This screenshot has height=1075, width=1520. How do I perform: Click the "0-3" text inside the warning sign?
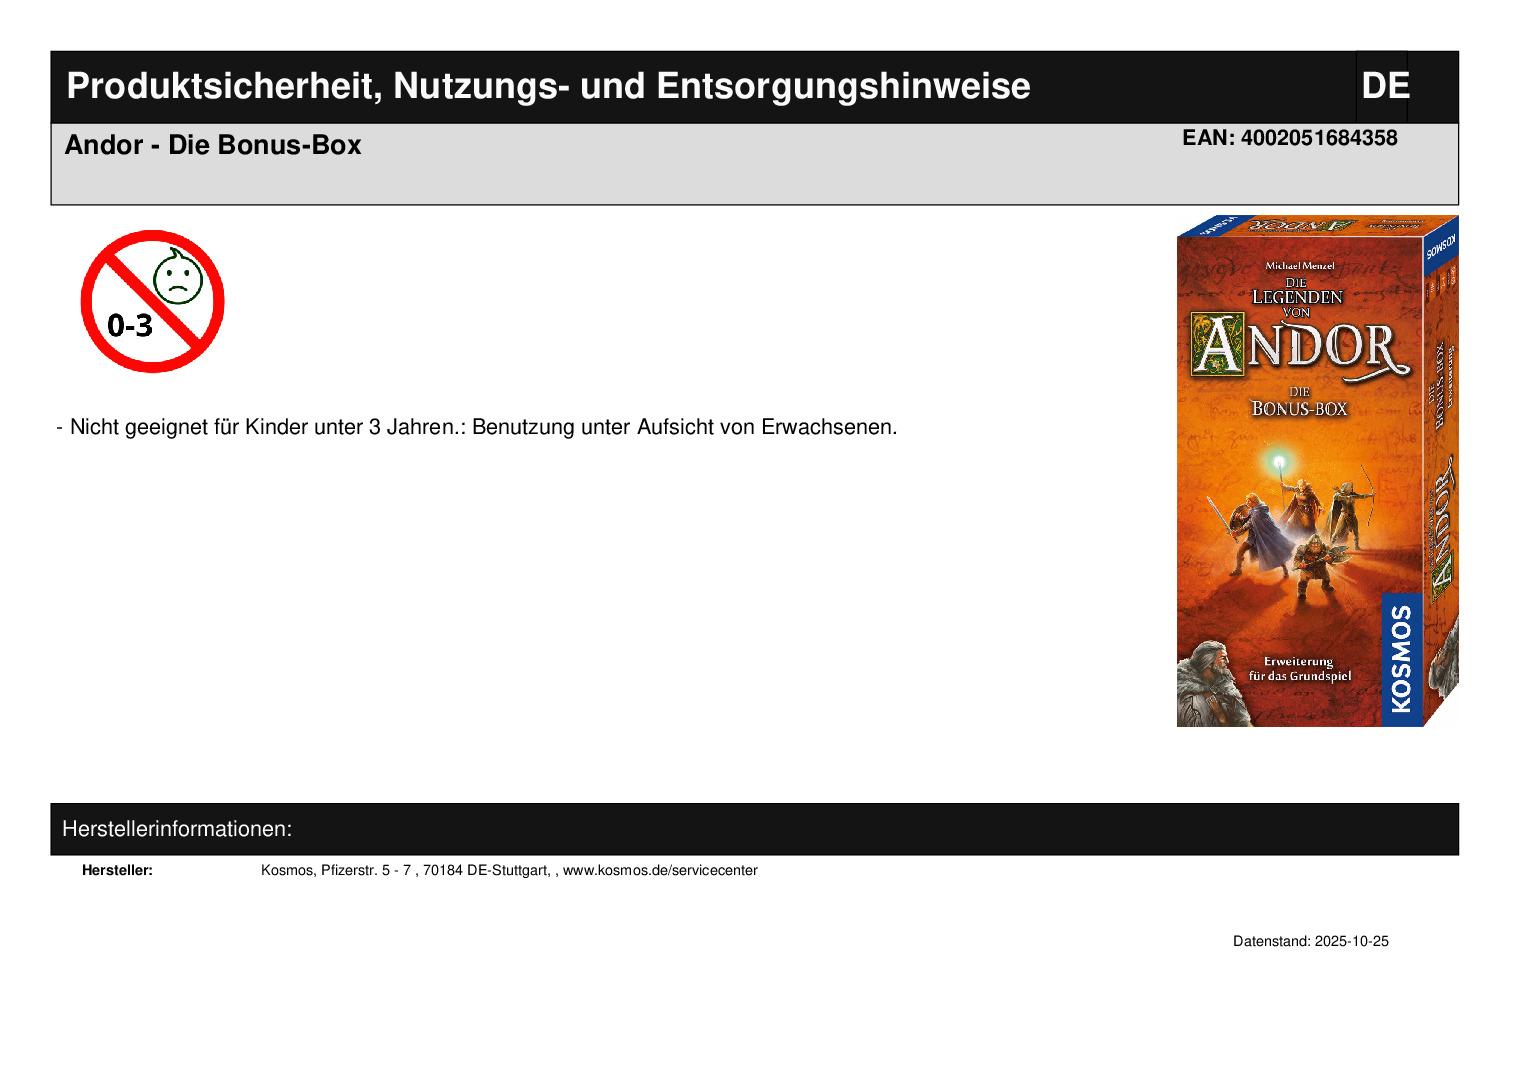coord(130,325)
